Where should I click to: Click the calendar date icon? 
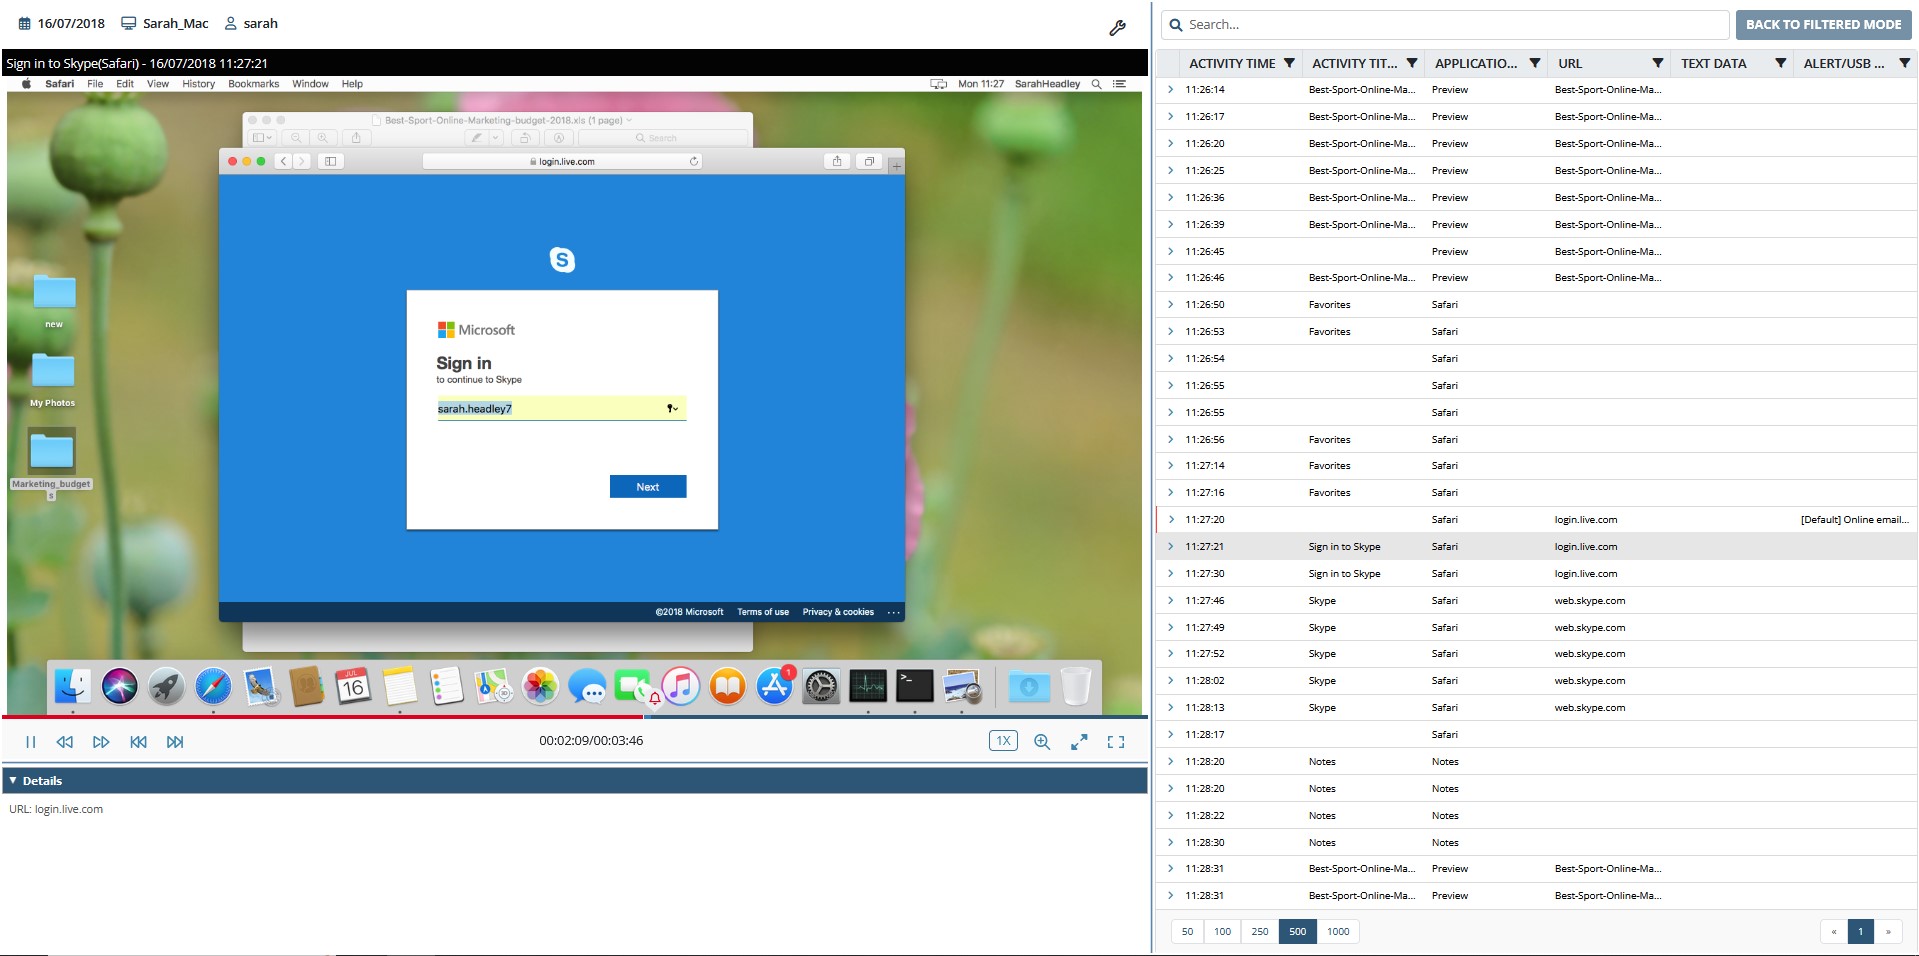(x=25, y=23)
